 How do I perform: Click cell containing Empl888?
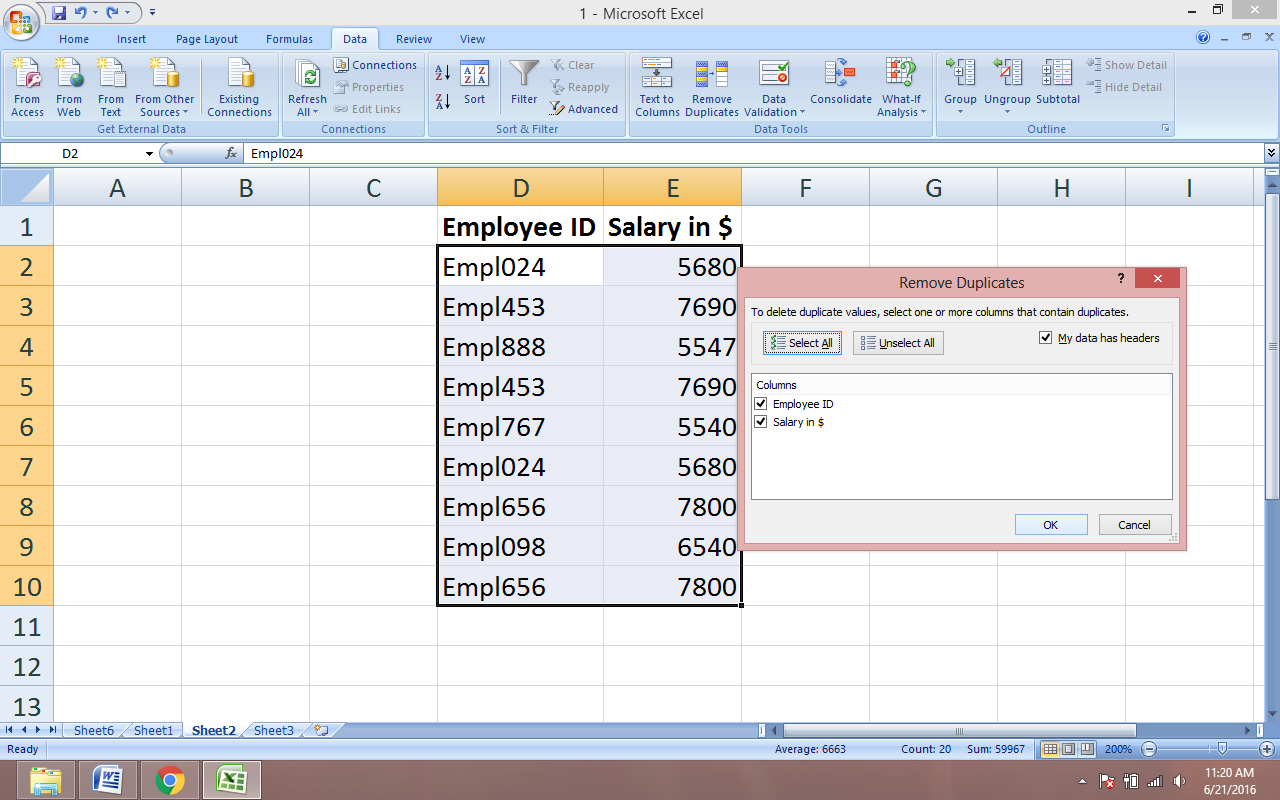tap(520, 346)
